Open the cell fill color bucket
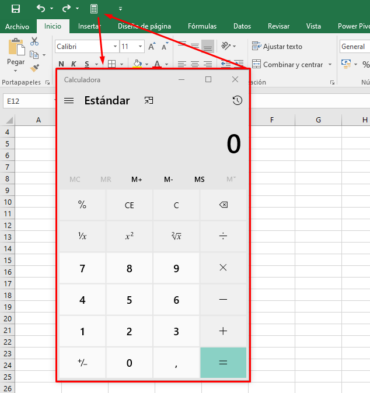The image size is (370, 393). (x=137, y=64)
